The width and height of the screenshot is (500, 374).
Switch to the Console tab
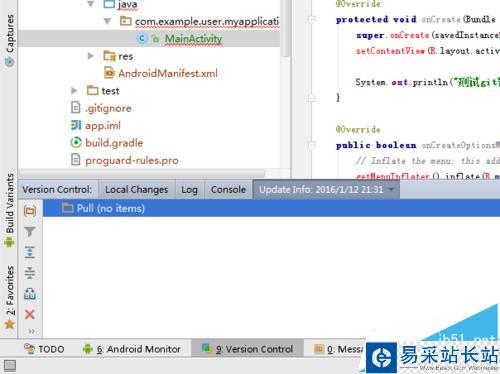pos(228,190)
